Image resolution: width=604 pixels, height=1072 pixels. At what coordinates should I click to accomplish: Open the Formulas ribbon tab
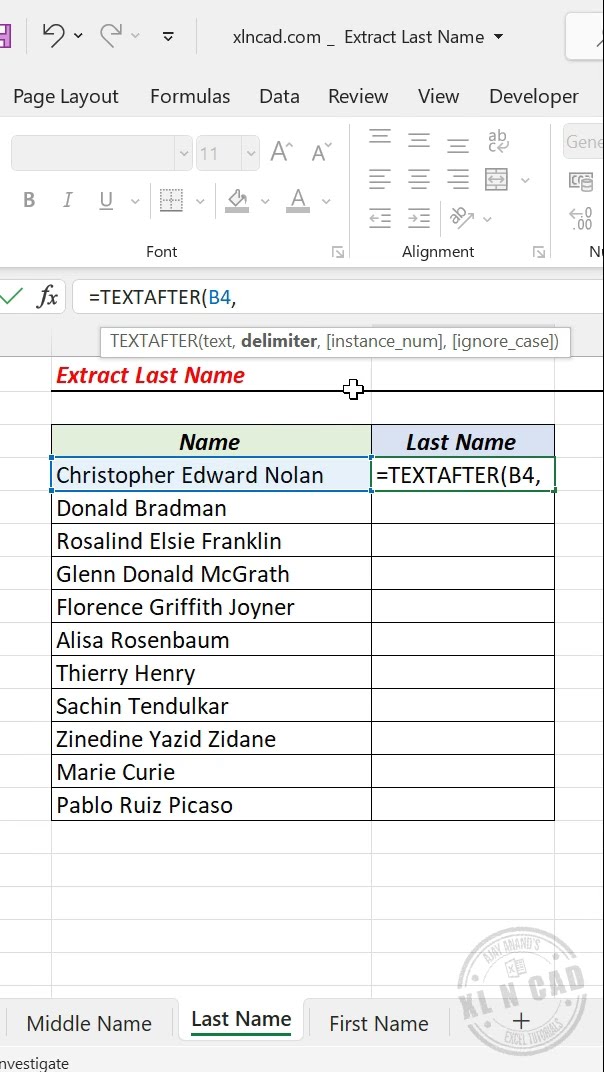[x=190, y=96]
